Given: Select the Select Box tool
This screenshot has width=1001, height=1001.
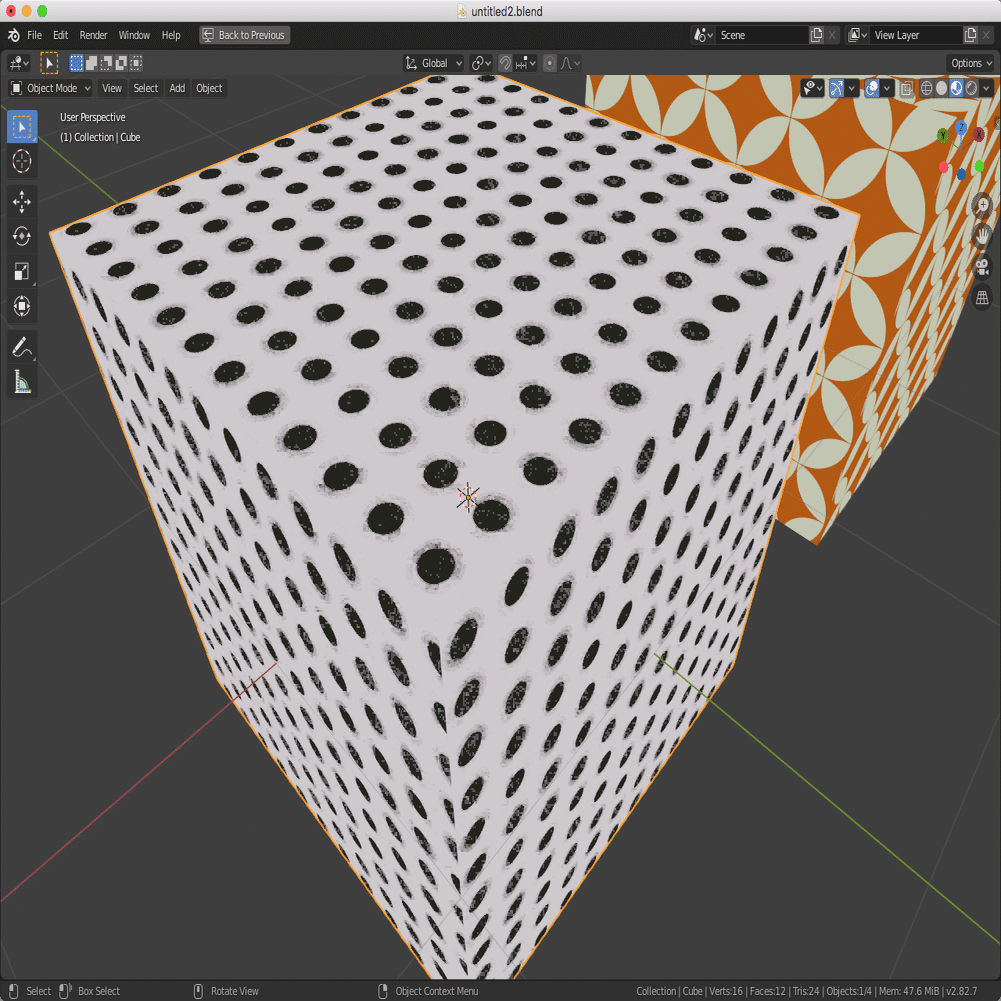Looking at the screenshot, I should point(22,126).
